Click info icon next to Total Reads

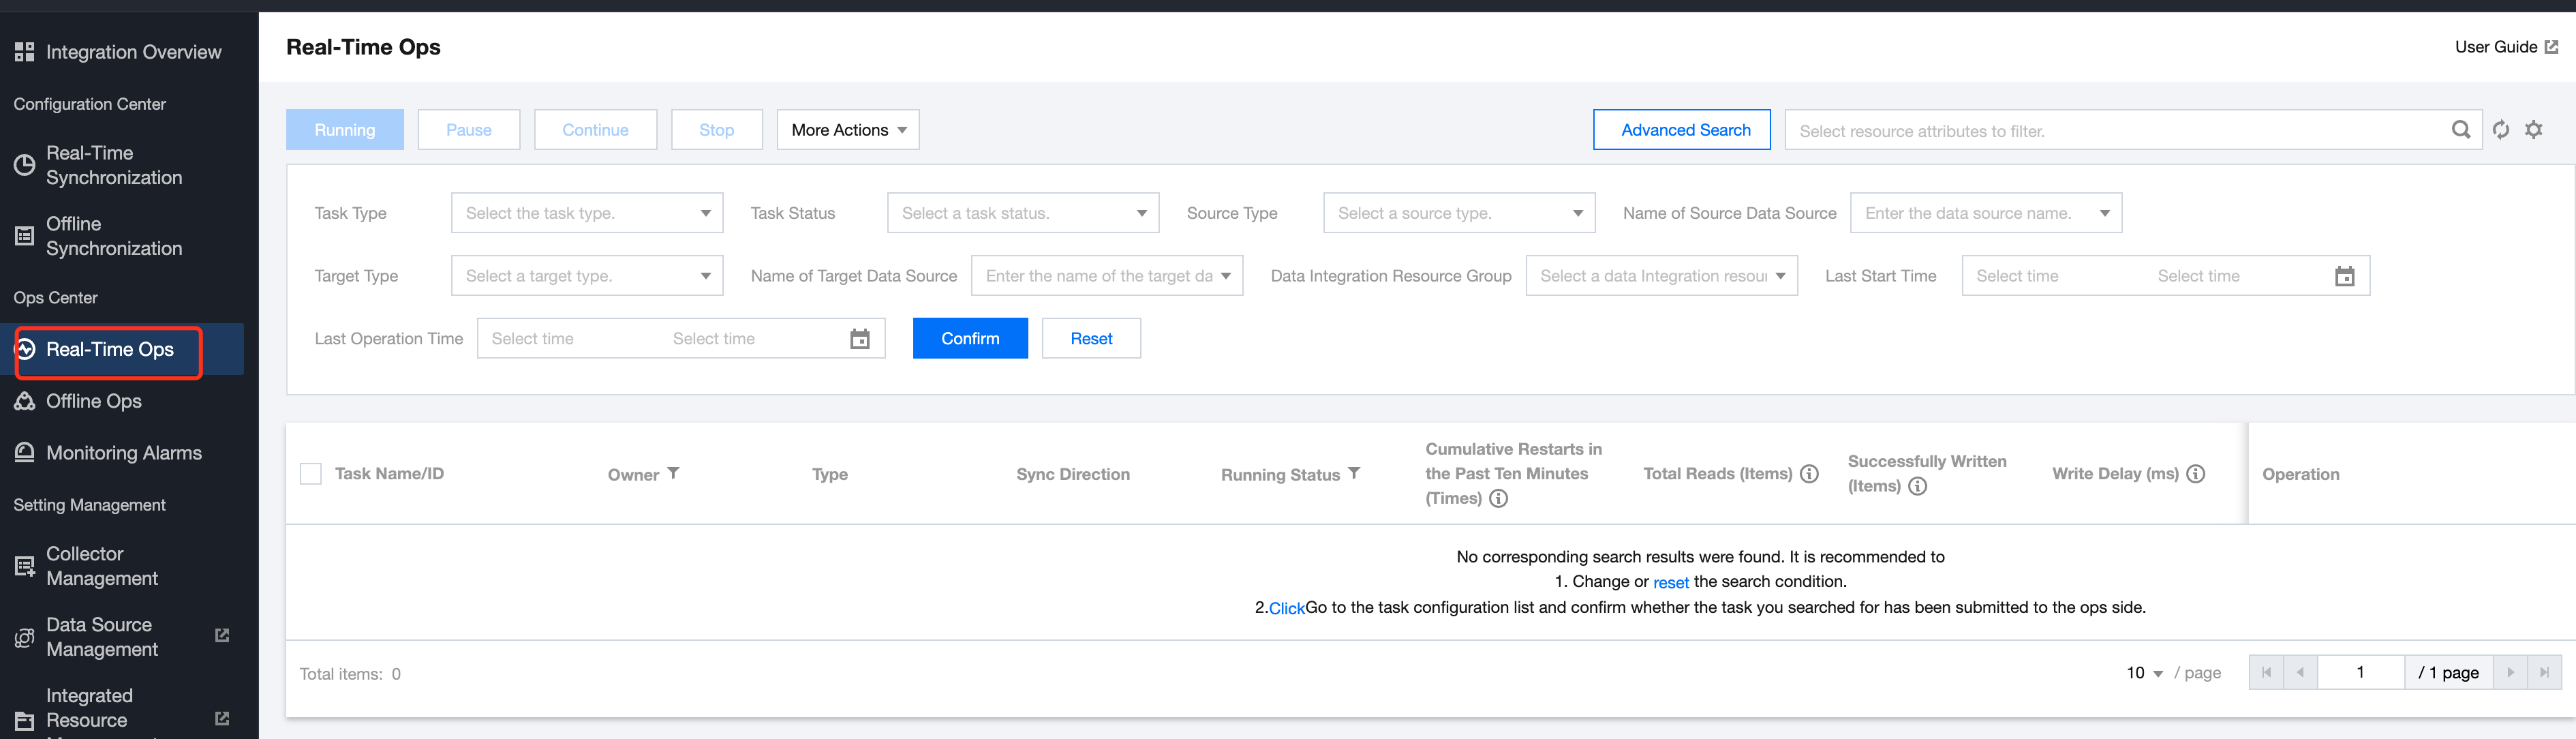click(1809, 474)
